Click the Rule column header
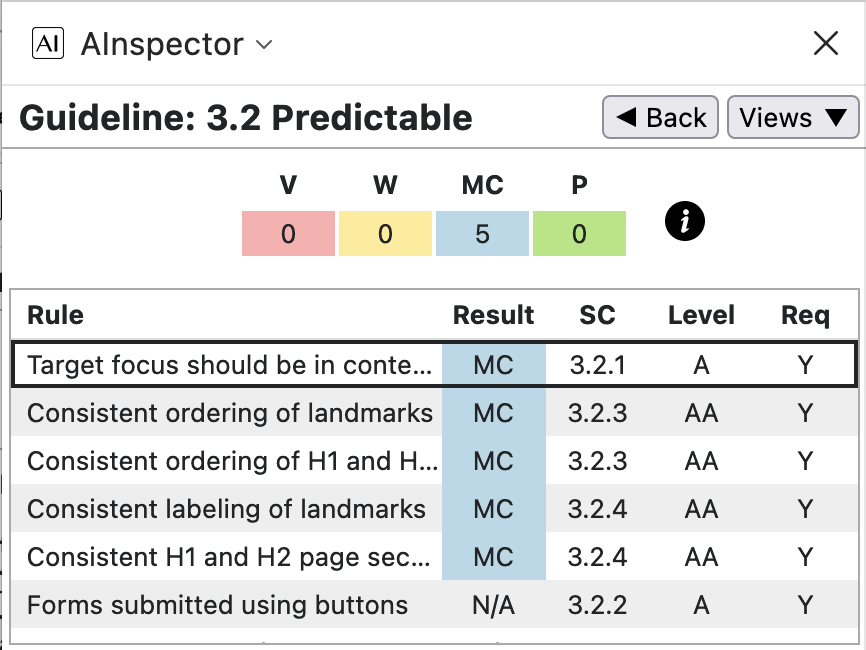The height and width of the screenshot is (650, 866). point(55,316)
